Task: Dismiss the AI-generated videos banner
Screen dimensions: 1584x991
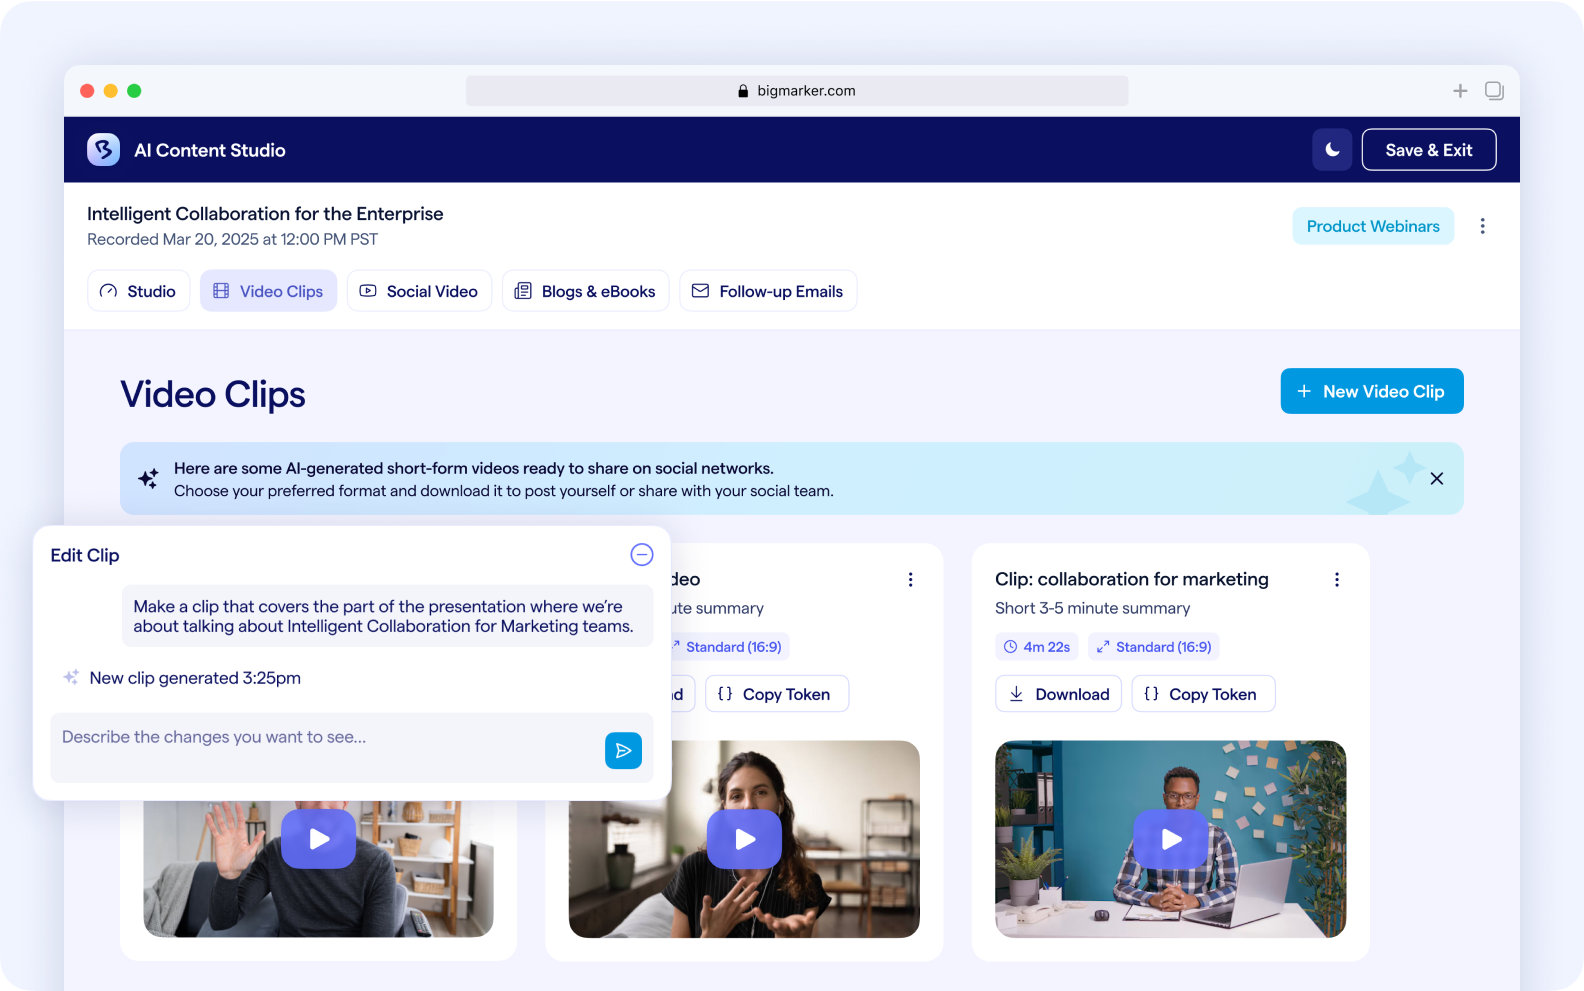Action: pyautogui.click(x=1436, y=479)
